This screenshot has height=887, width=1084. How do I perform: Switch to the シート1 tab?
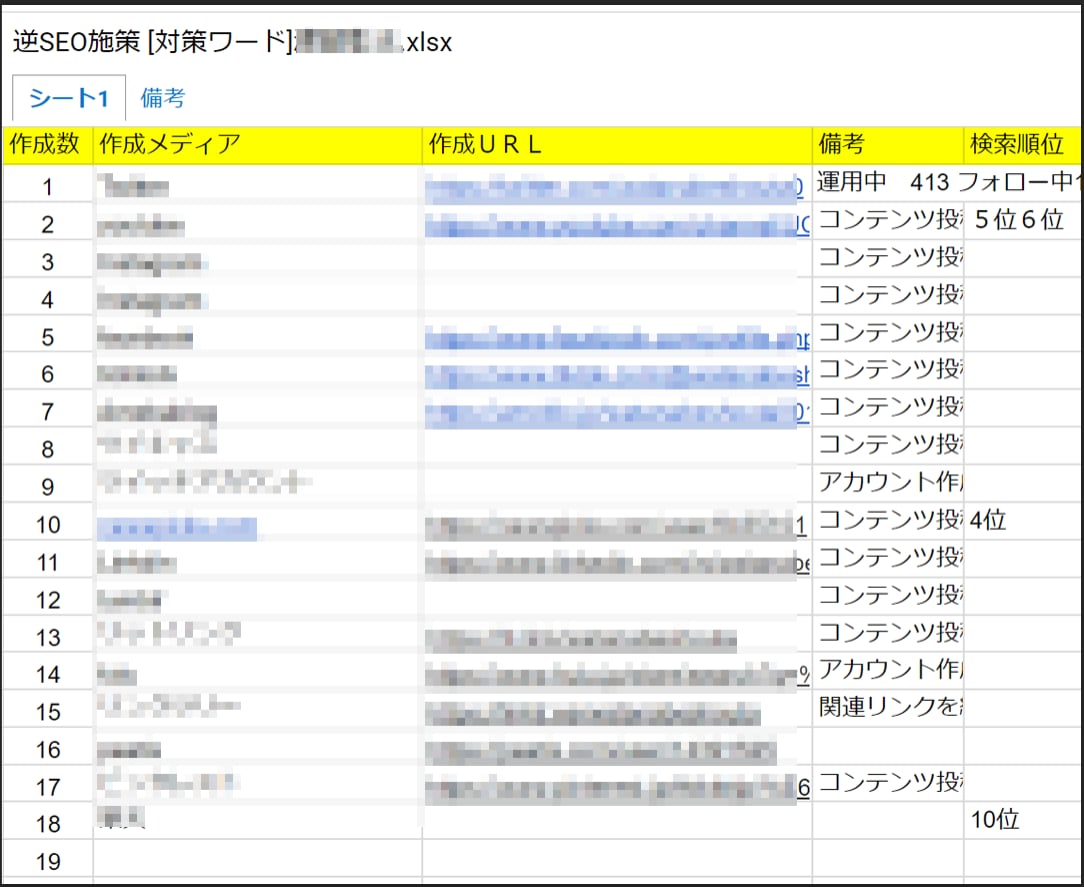[68, 97]
